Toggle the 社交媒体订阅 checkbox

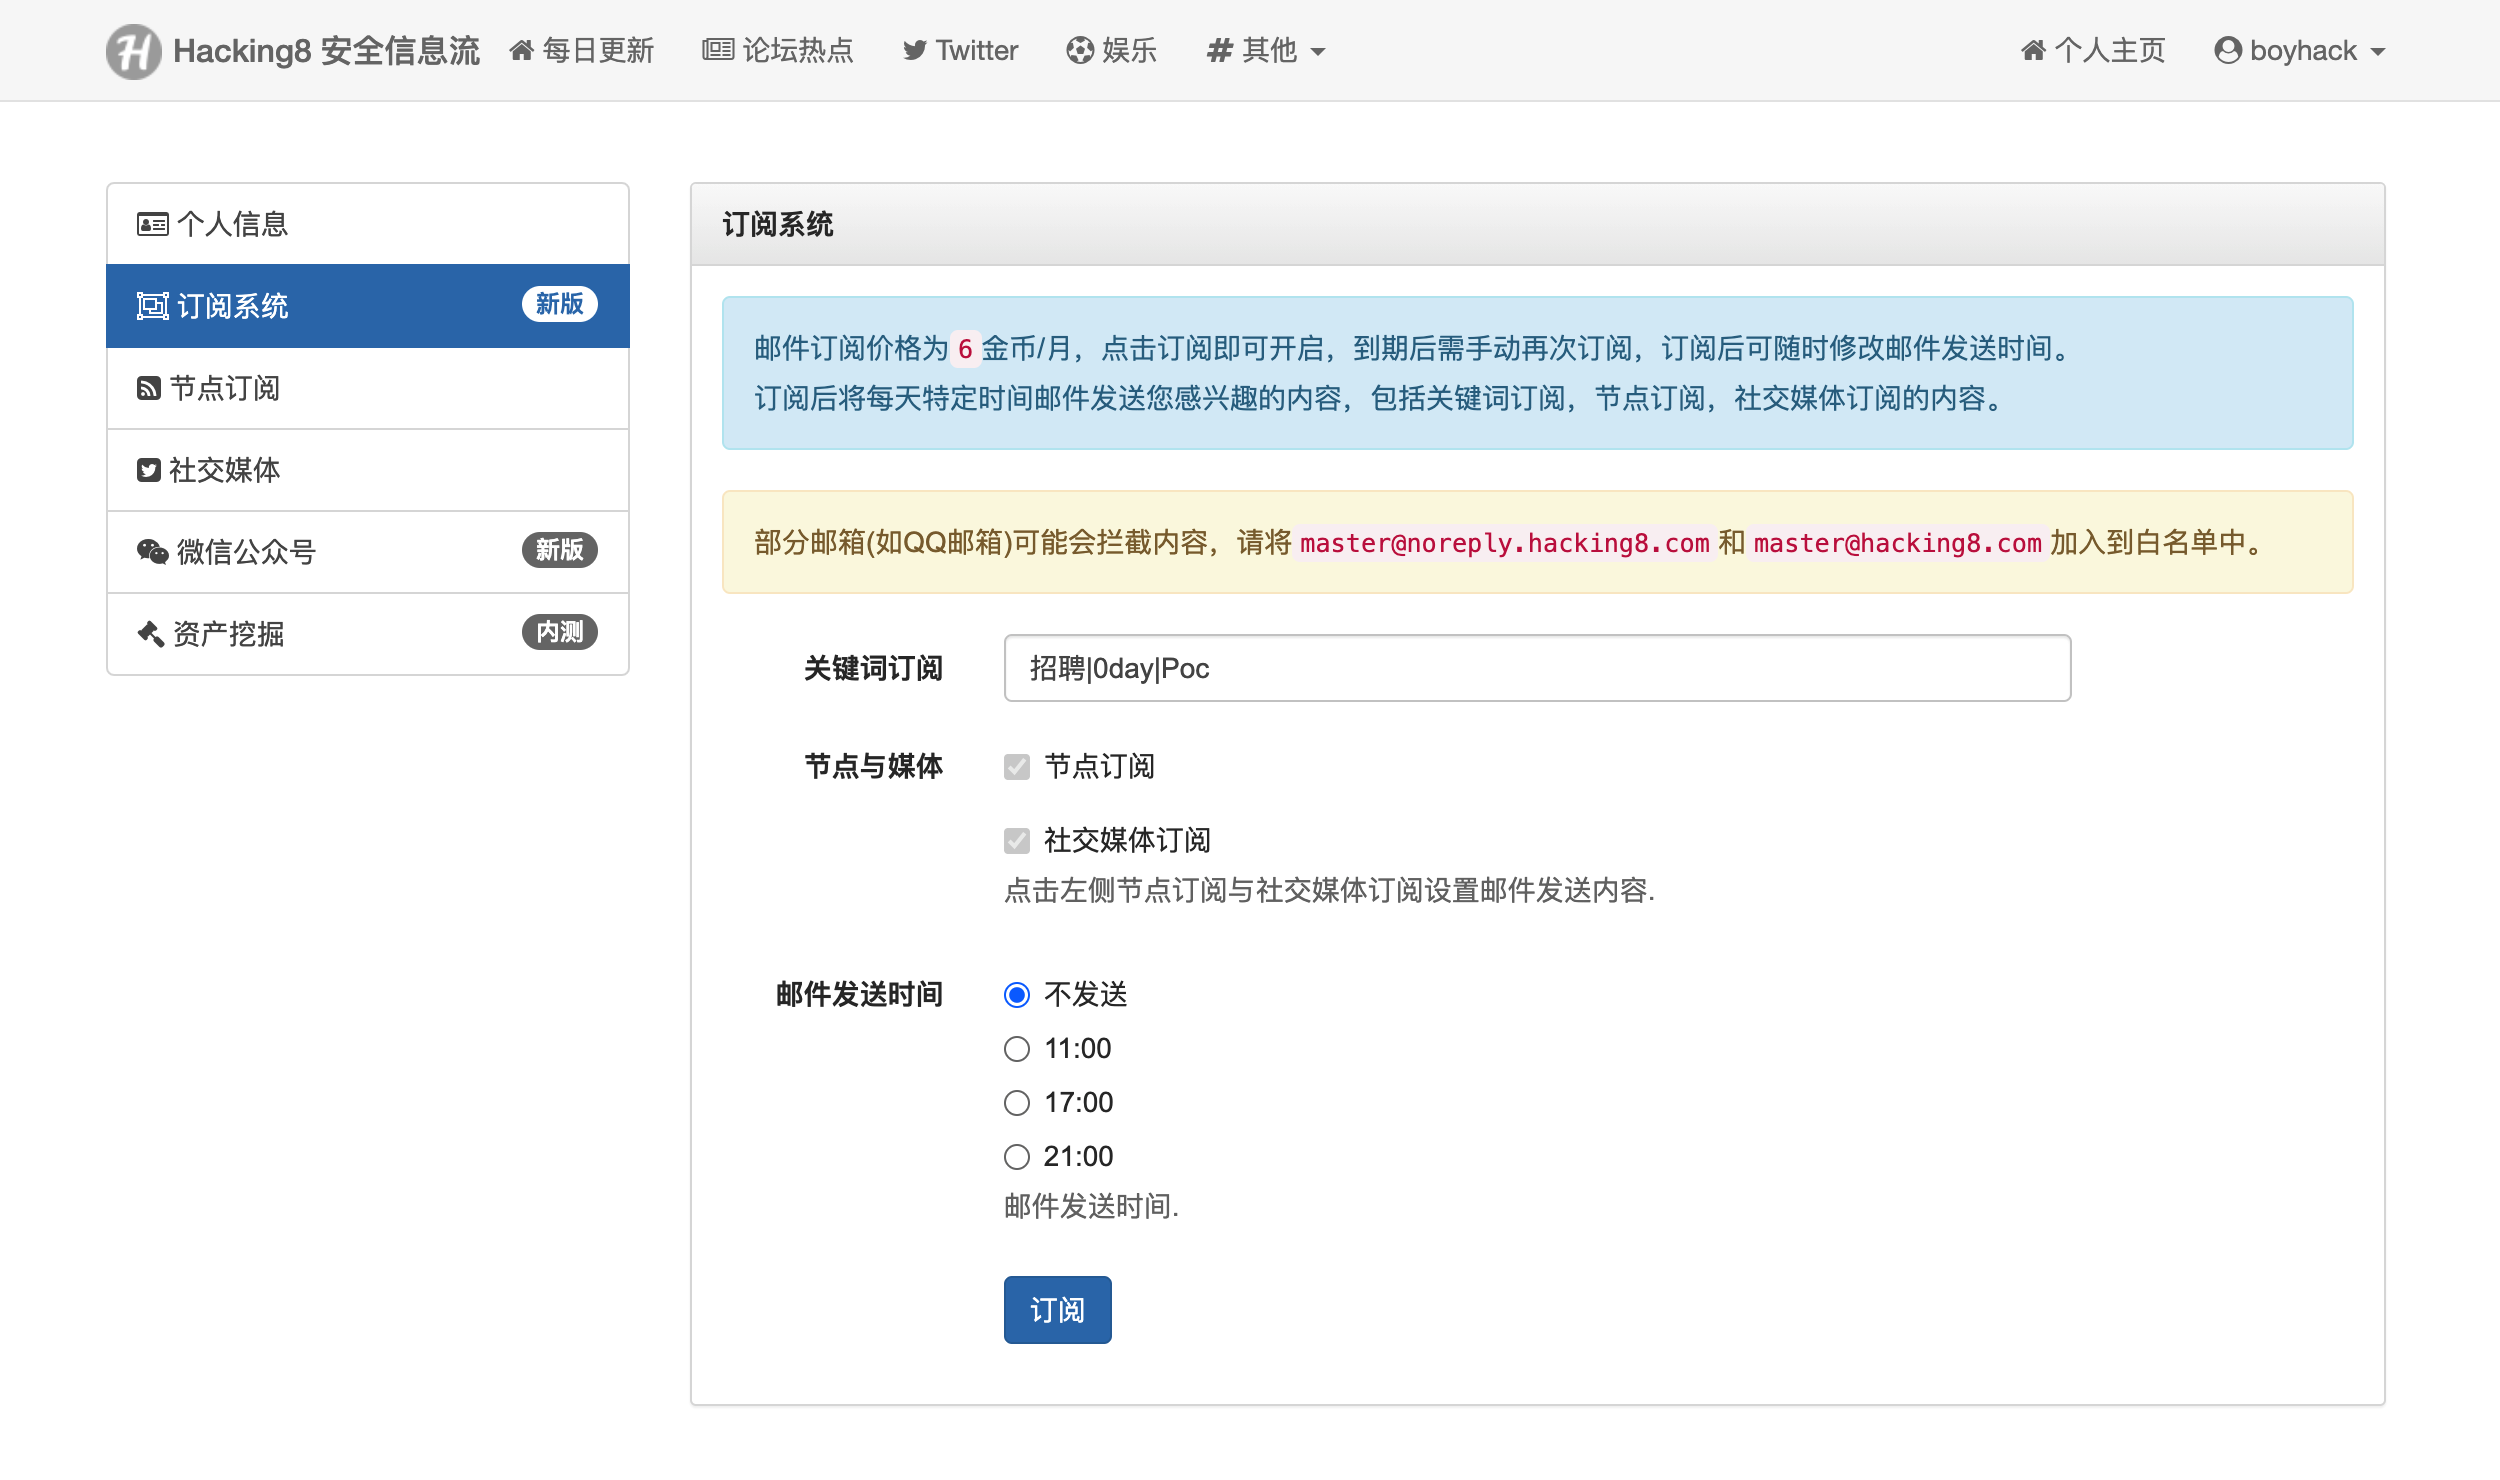click(1016, 841)
